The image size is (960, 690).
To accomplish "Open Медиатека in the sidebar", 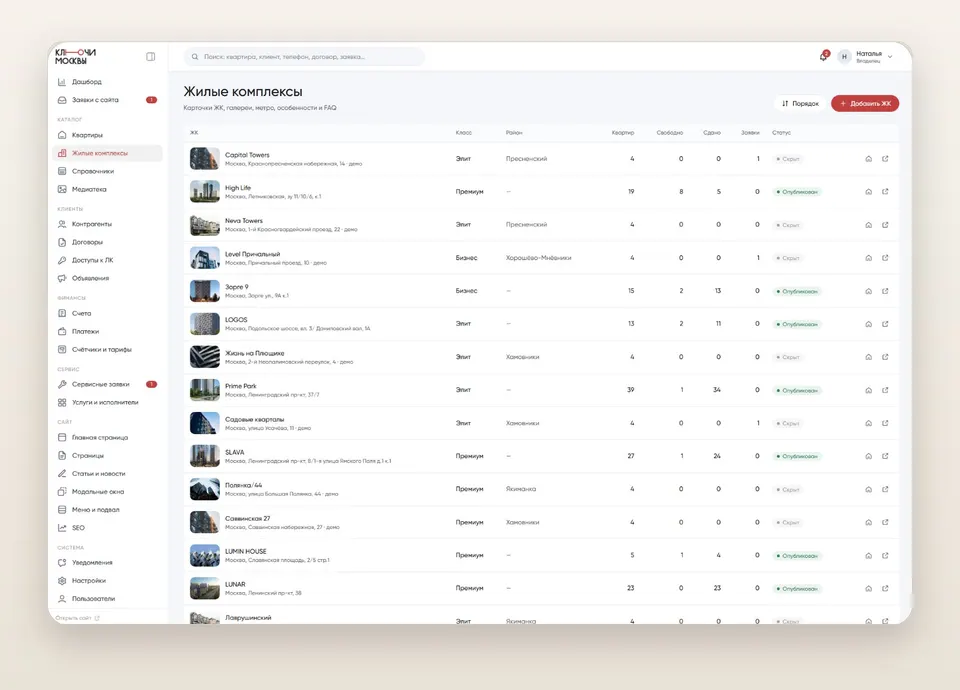I will (108, 190).
